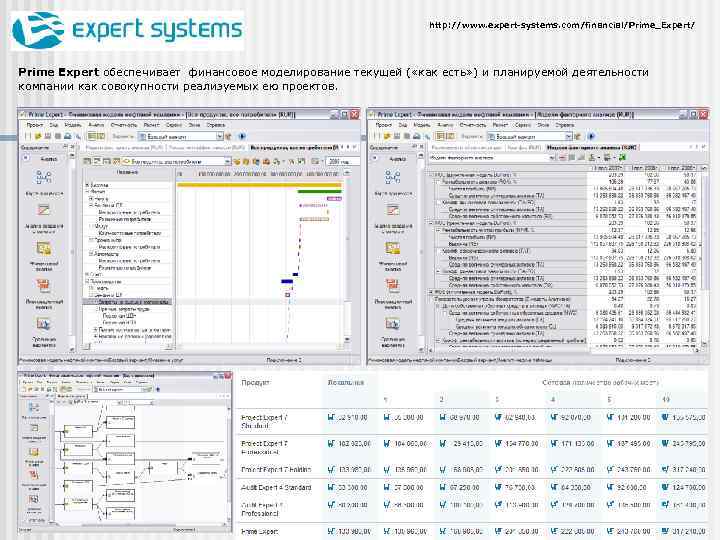Click the Название column header in left window
This screenshot has height=540, width=720.
[128, 173]
